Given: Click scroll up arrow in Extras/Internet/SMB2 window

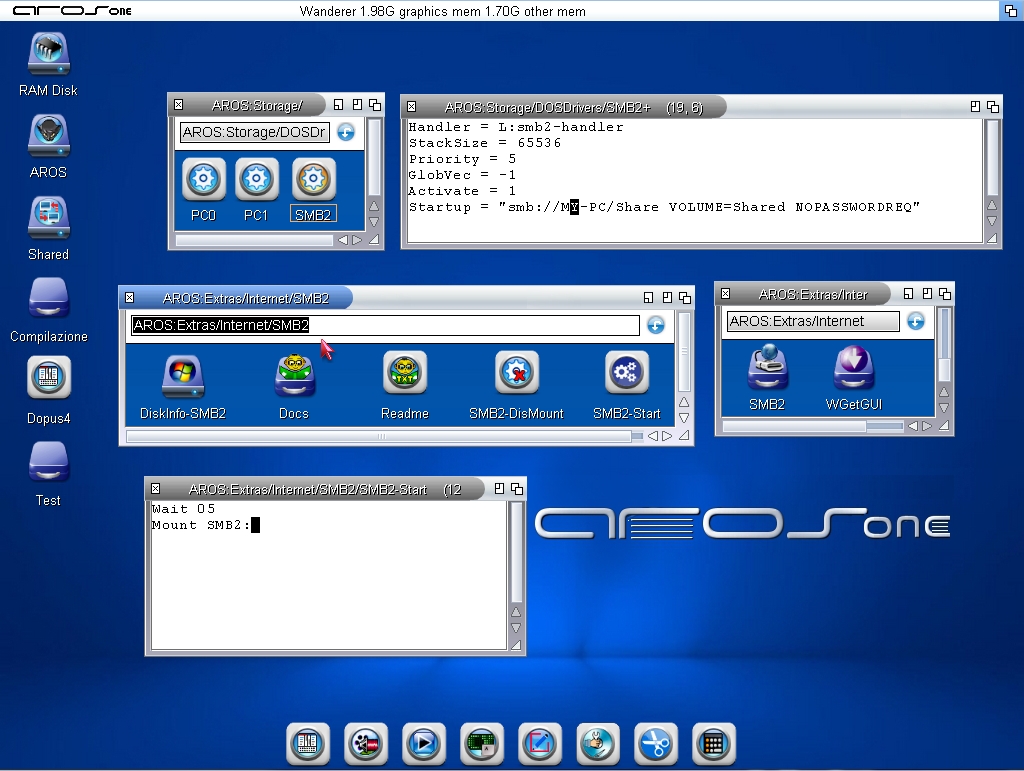Looking at the screenshot, I should (x=684, y=402).
